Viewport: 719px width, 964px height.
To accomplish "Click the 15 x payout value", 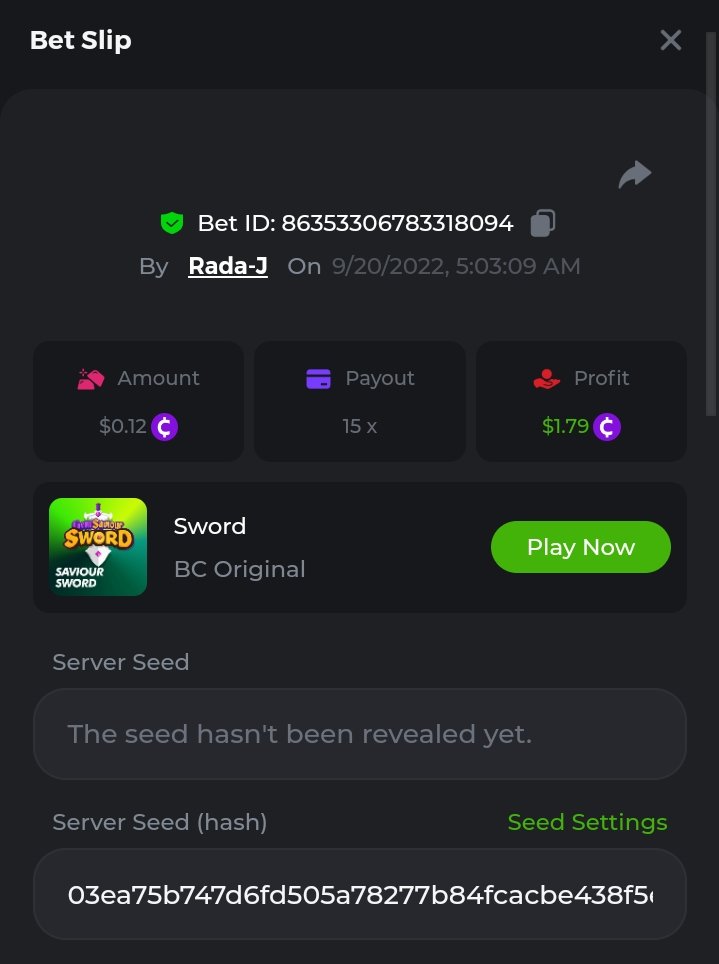I will coord(360,426).
